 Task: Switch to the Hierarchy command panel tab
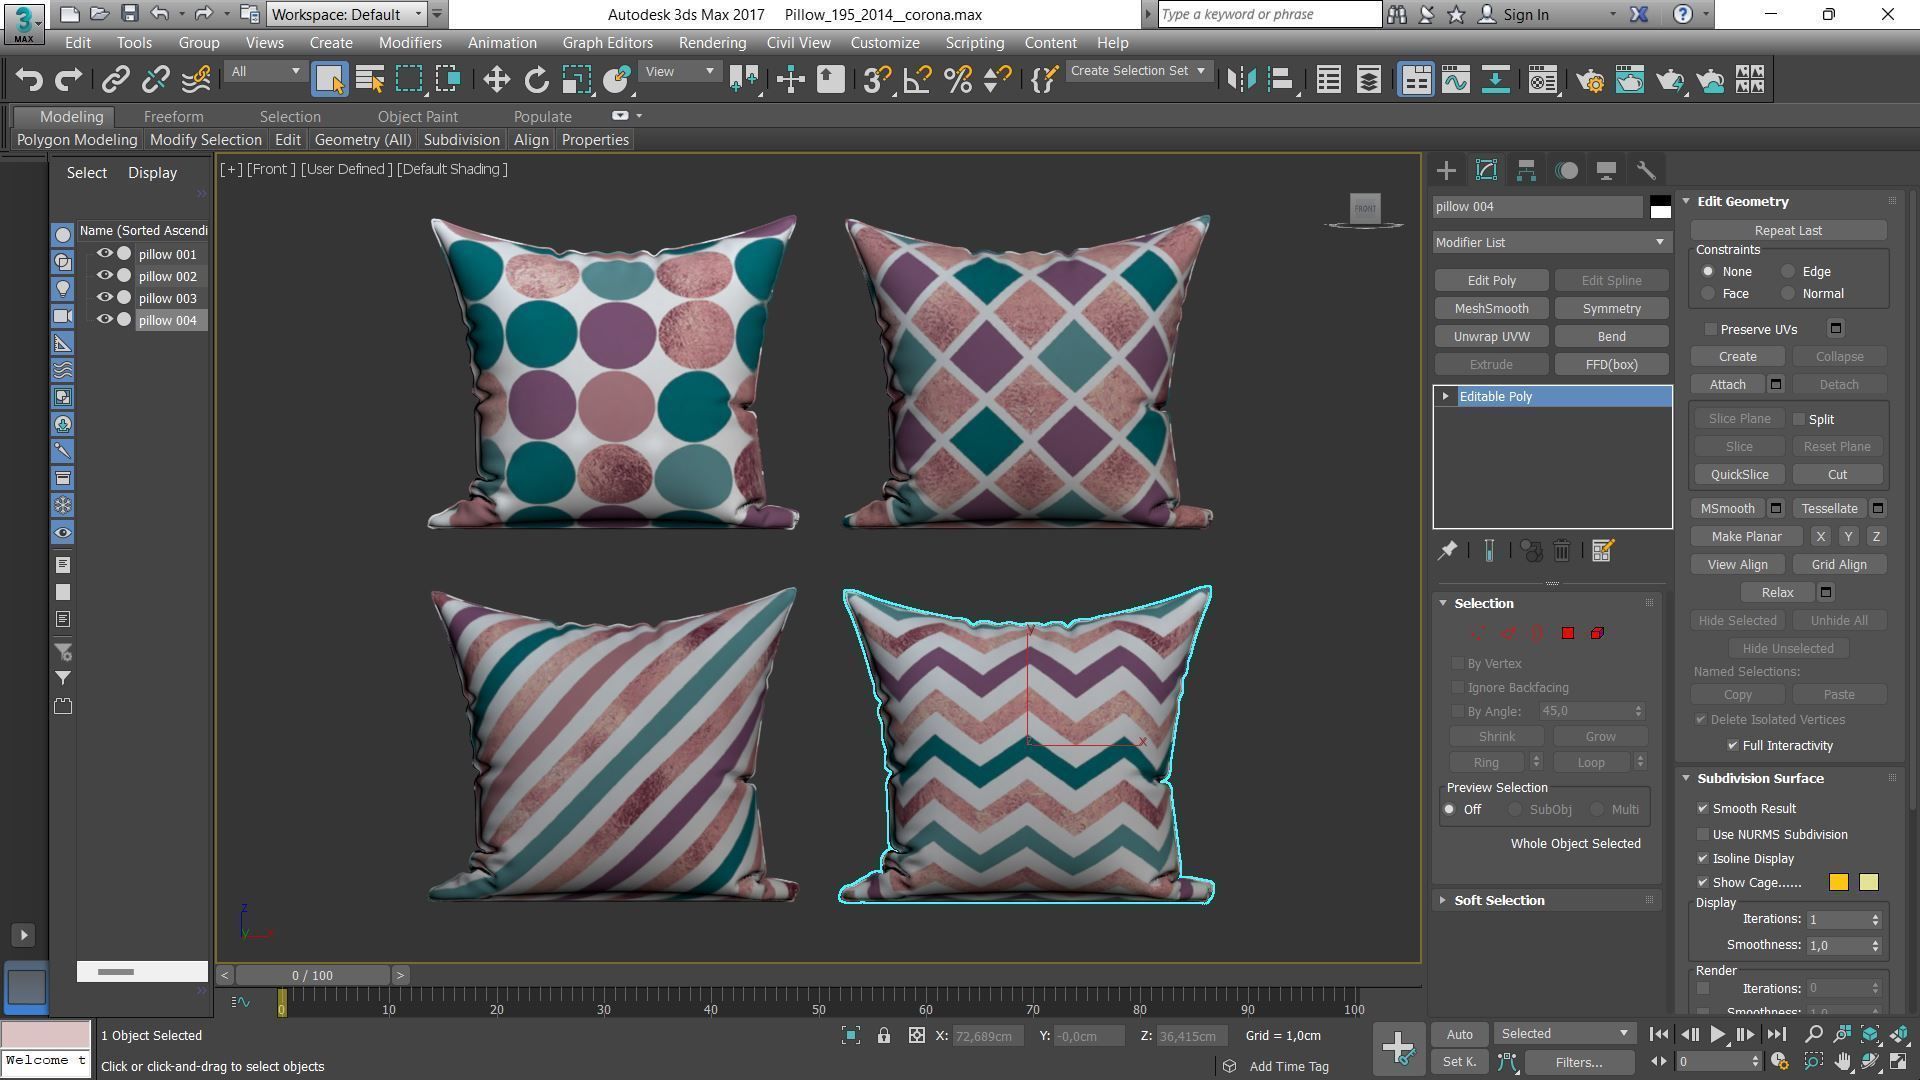[x=1526, y=171]
